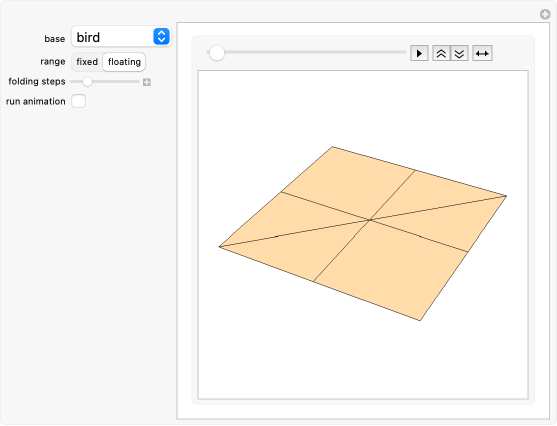Select the floating range option
Screen dimensions: 557x426
(x=124, y=62)
